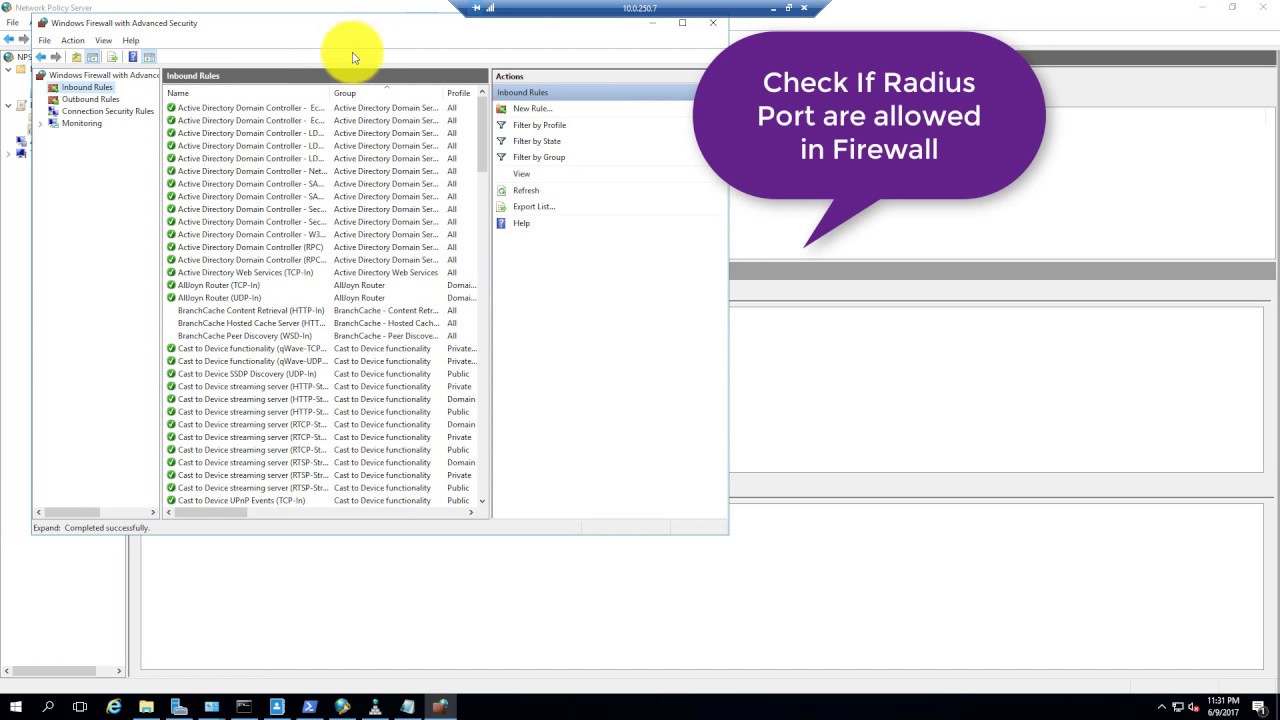Select AllJoyn Router (TCP-In) rule

coord(219,285)
